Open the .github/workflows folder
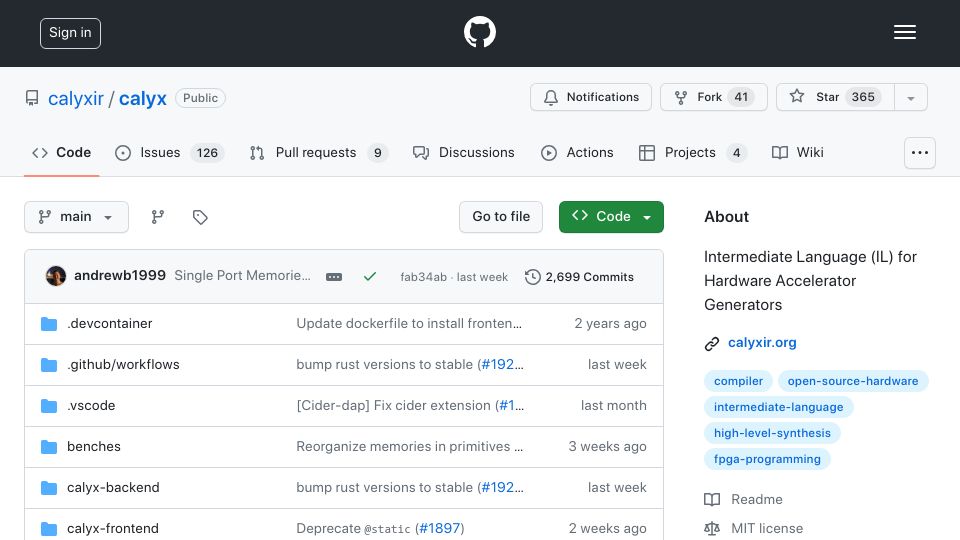This screenshot has height=540, width=960. (123, 364)
